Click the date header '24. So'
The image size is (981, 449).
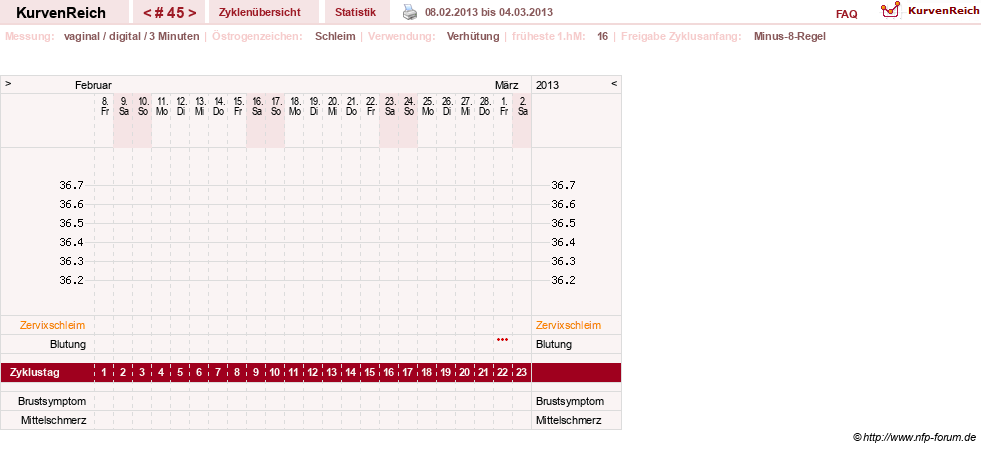pyautogui.click(x=408, y=106)
